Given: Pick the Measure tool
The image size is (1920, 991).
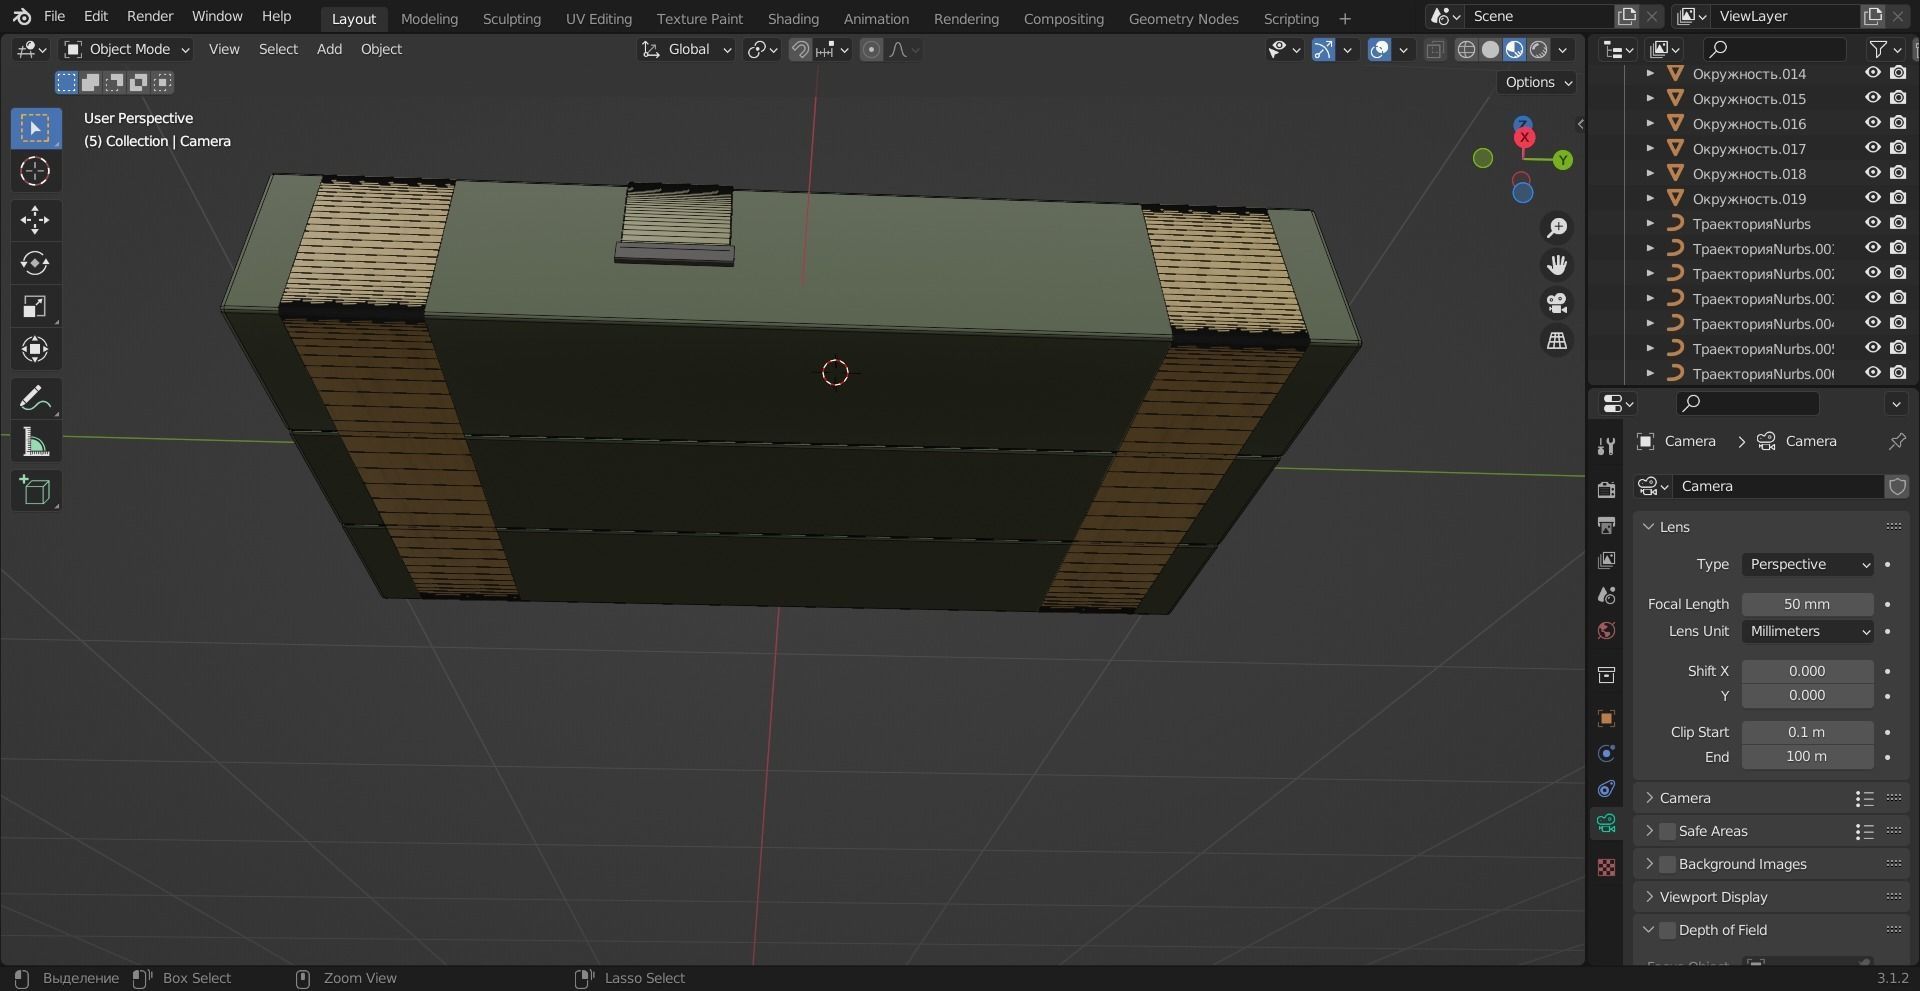Looking at the screenshot, I should pyautogui.click(x=35, y=442).
